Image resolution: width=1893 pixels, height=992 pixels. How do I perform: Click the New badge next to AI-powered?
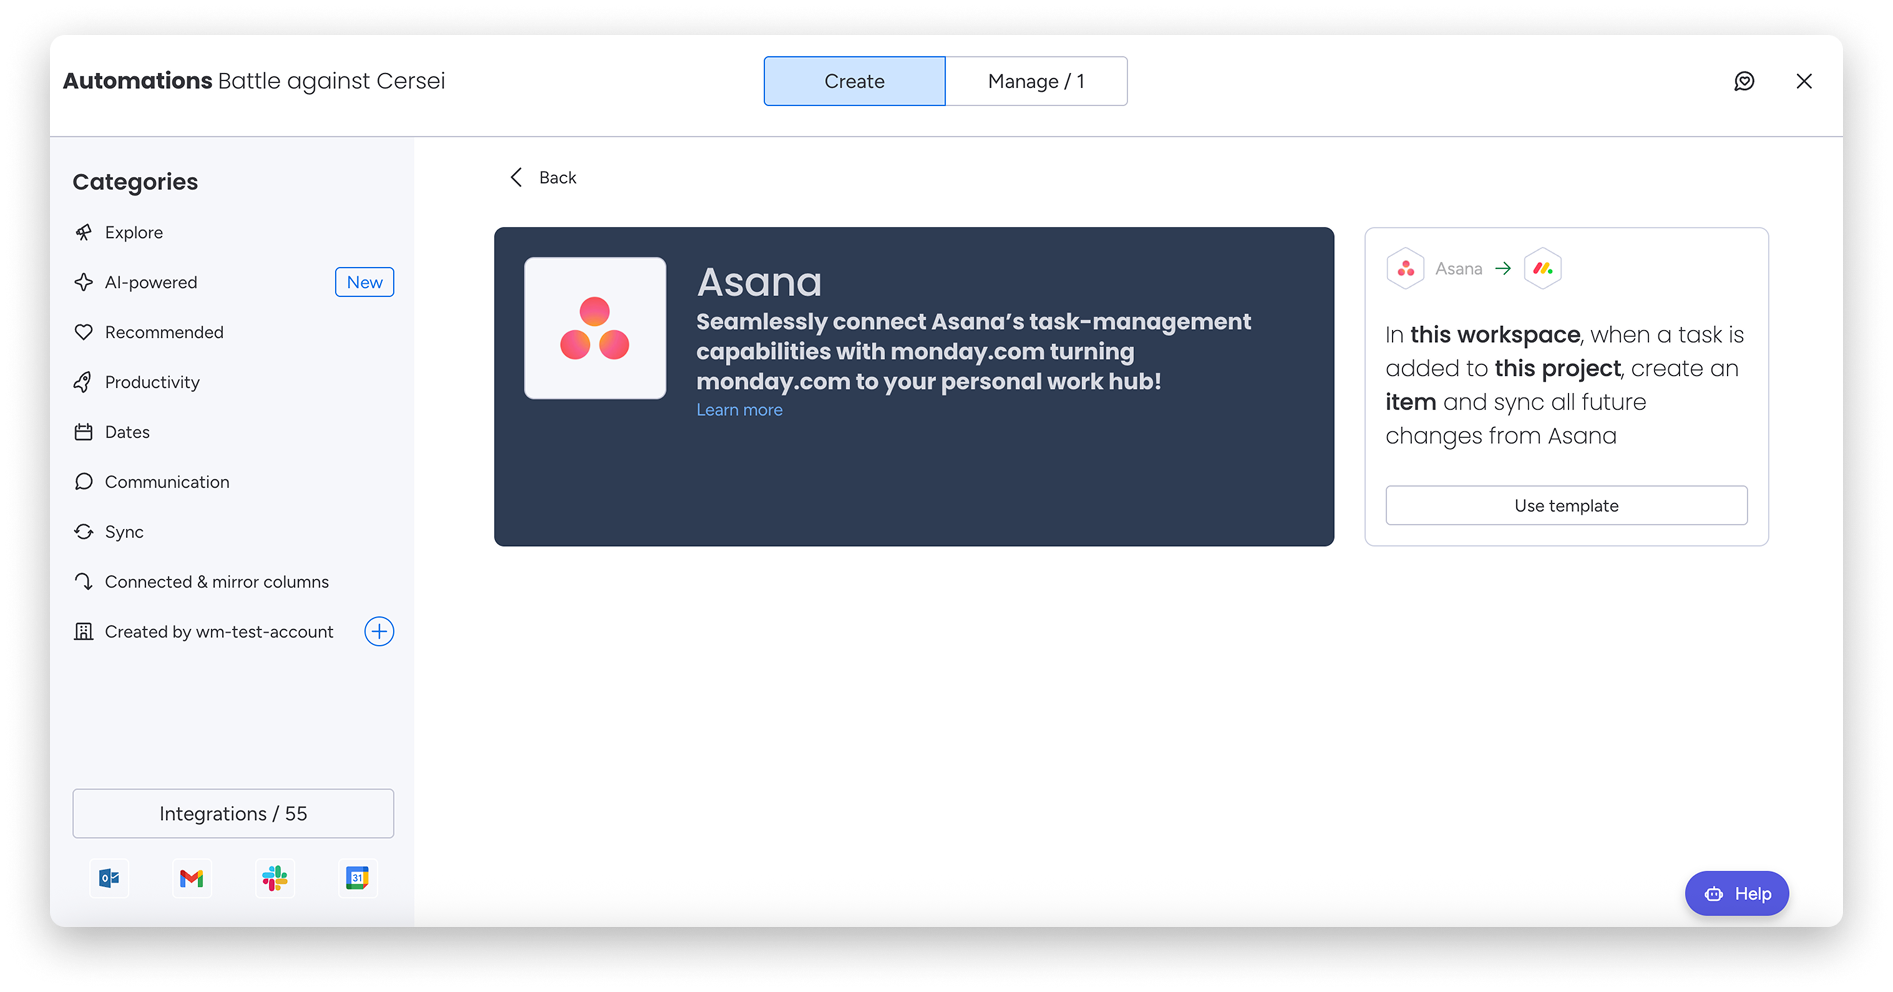pos(364,282)
